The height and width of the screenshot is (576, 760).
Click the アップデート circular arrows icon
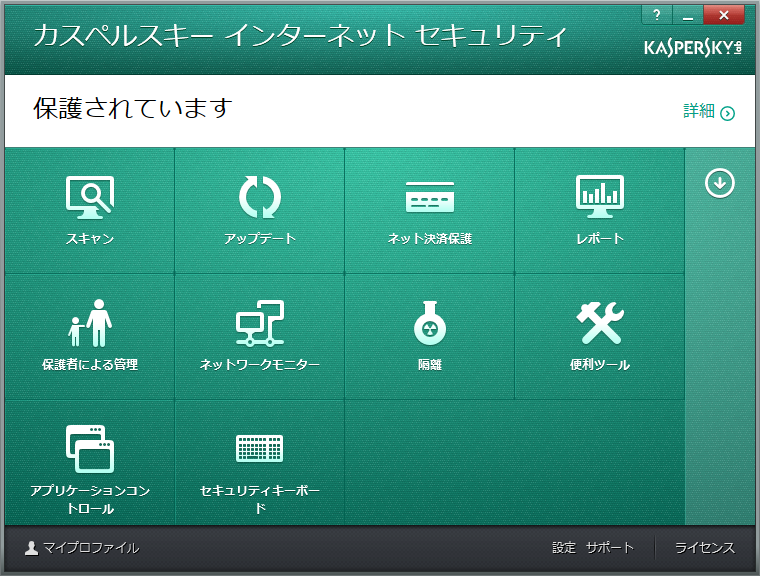pyautogui.click(x=260, y=197)
